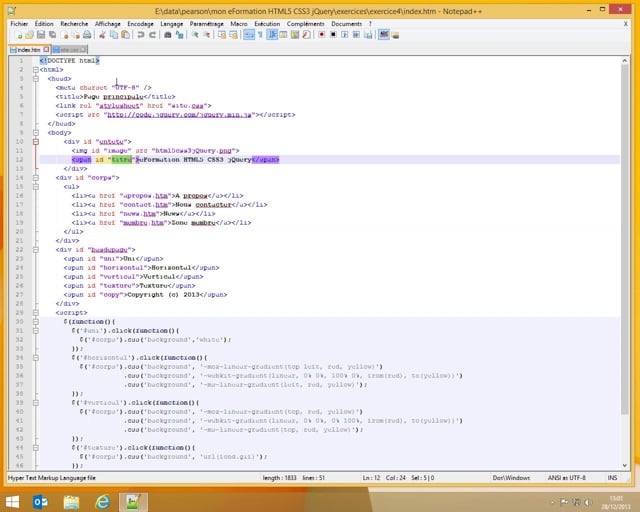The image size is (640, 512).
Task: Create a new document with New icon
Action: 19,35
